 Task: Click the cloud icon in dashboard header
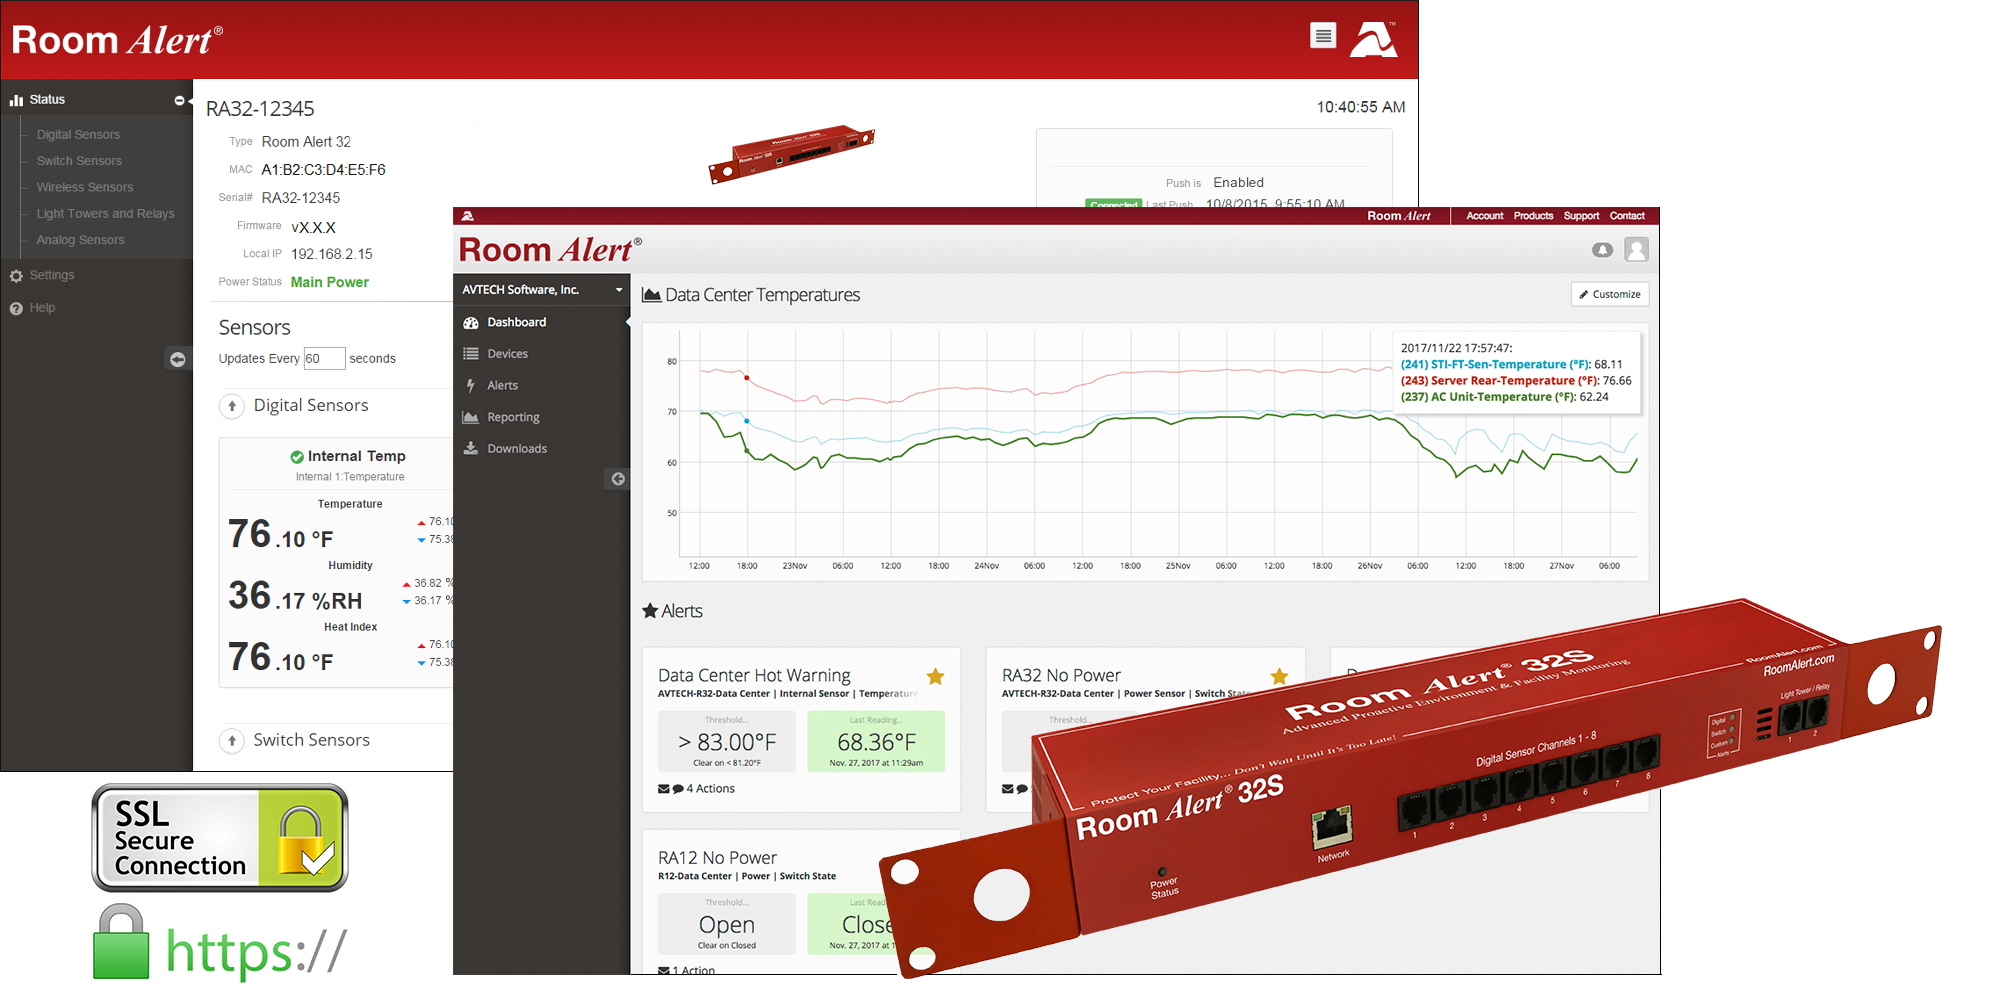(1602, 250)
